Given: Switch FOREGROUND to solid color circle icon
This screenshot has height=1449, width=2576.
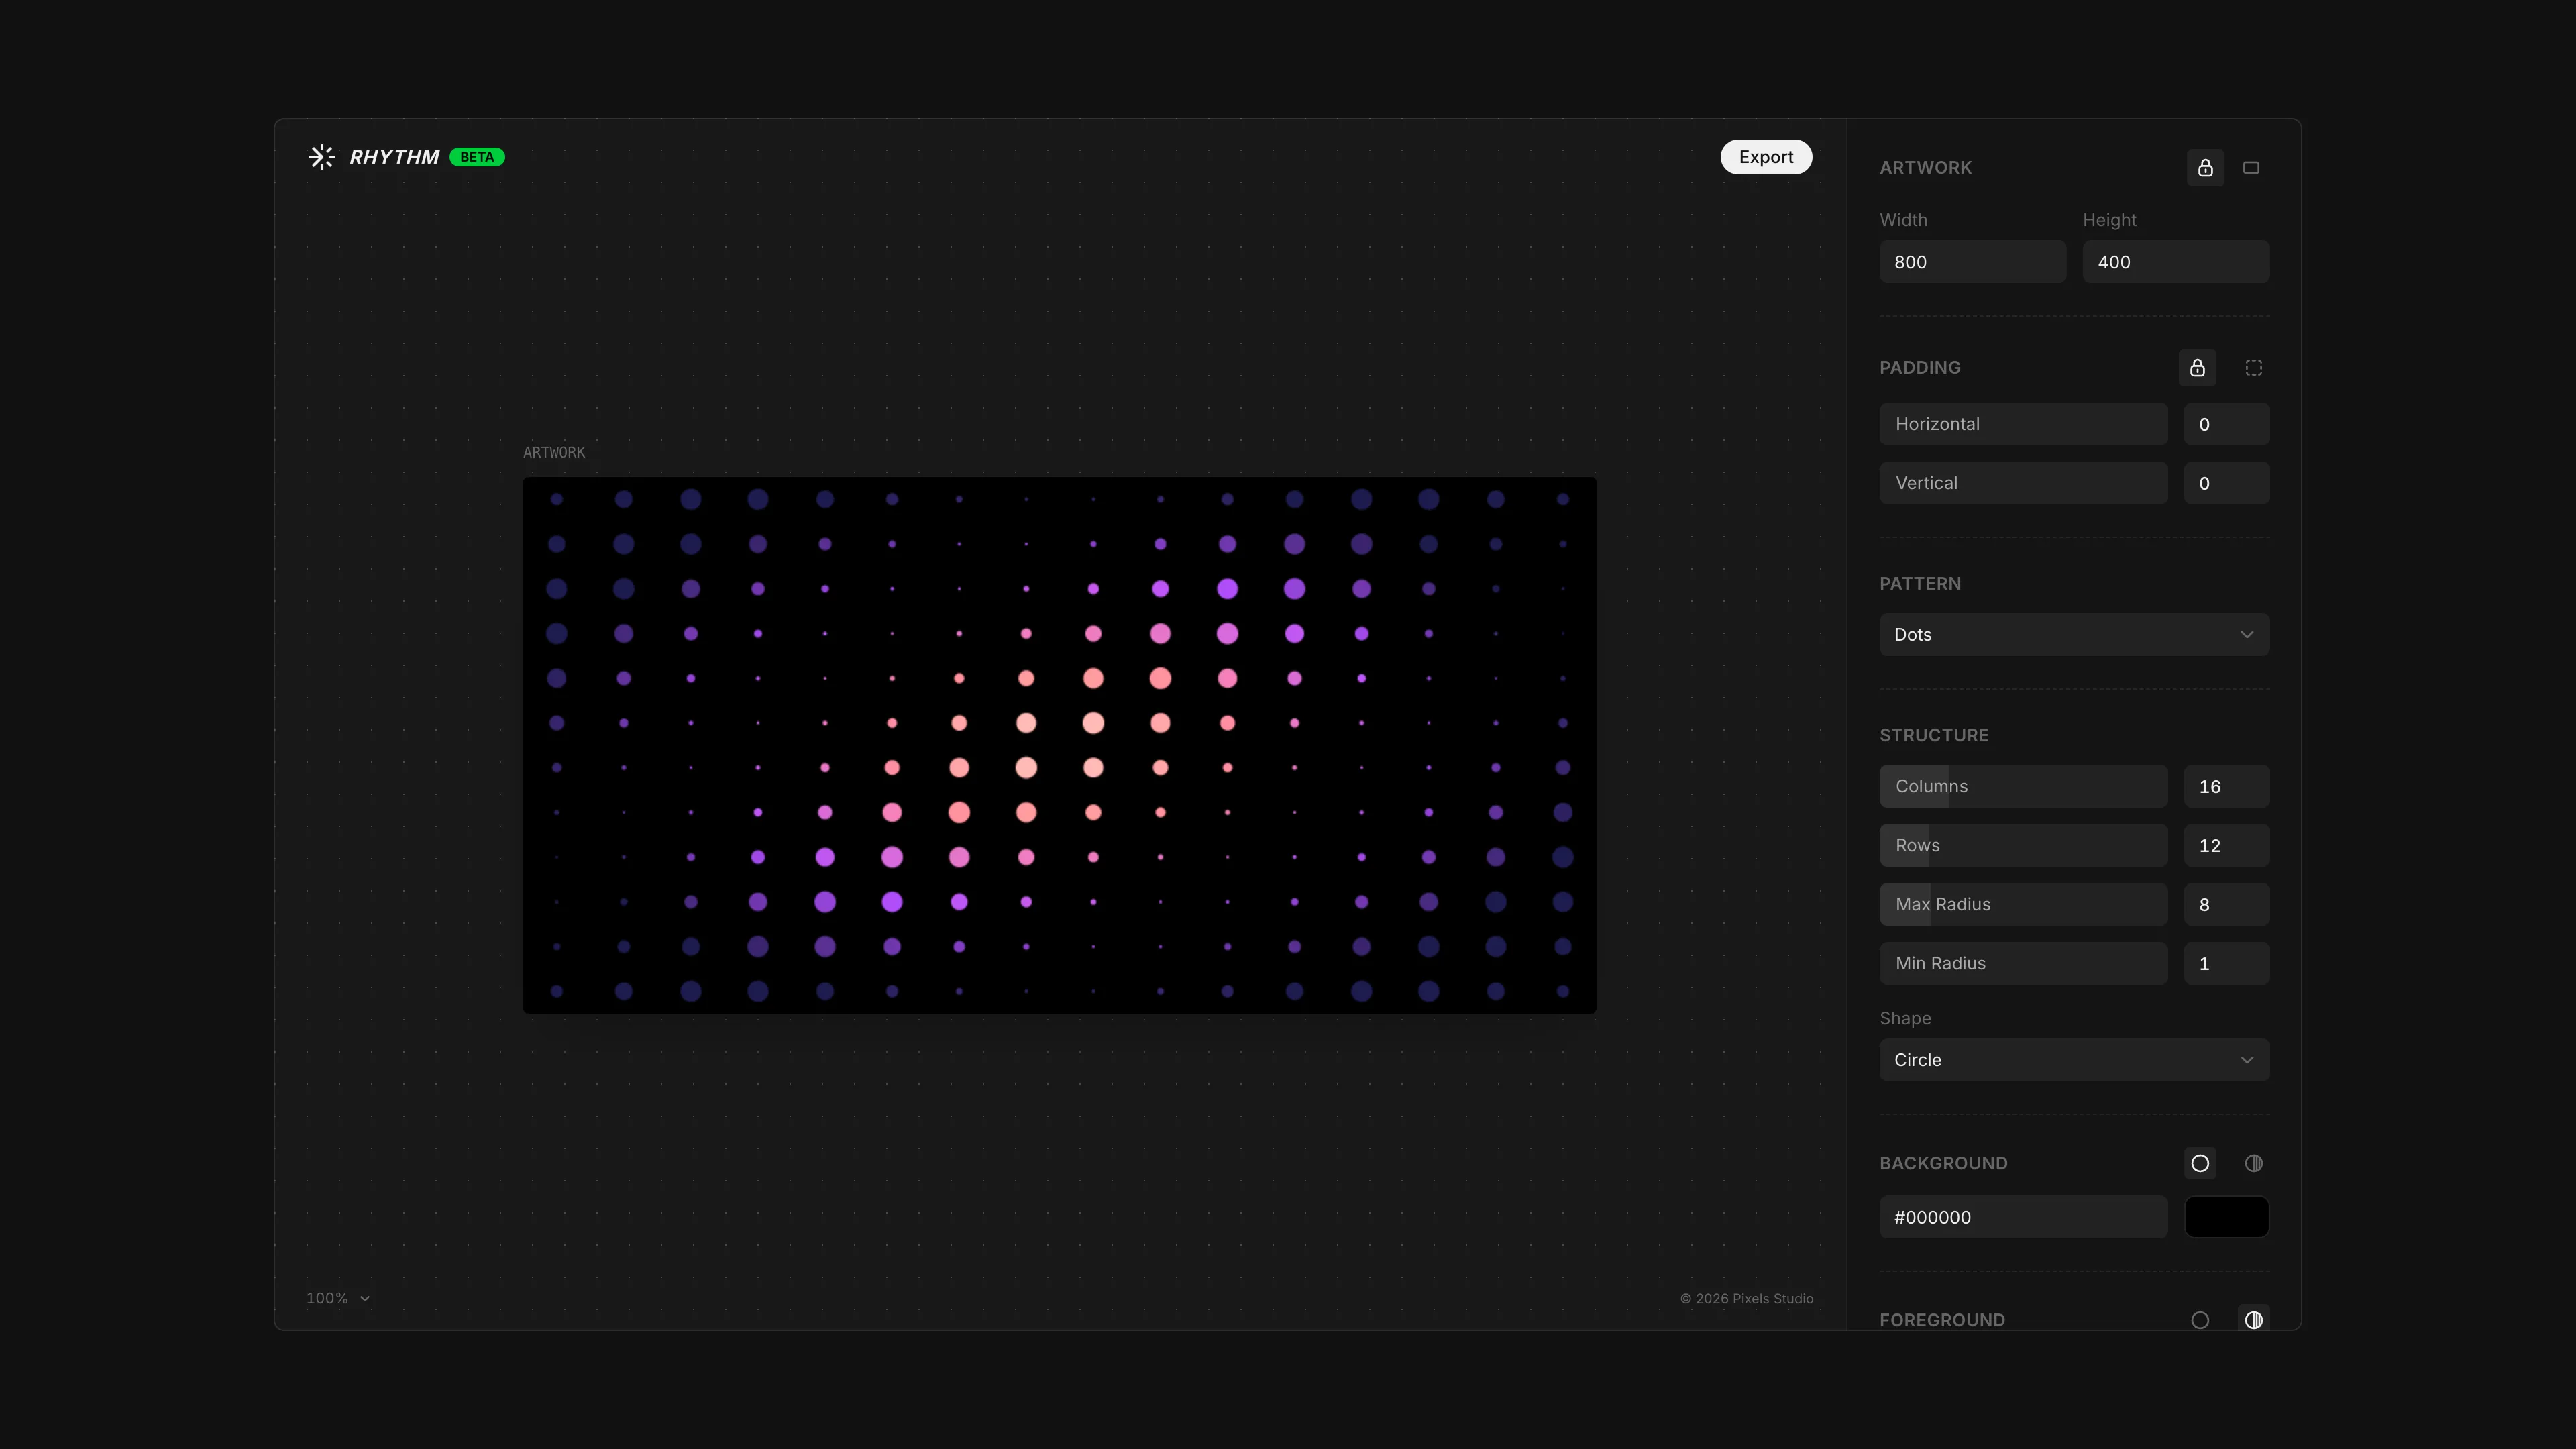Looking at the screenshot, I should coord(2200,1320).
